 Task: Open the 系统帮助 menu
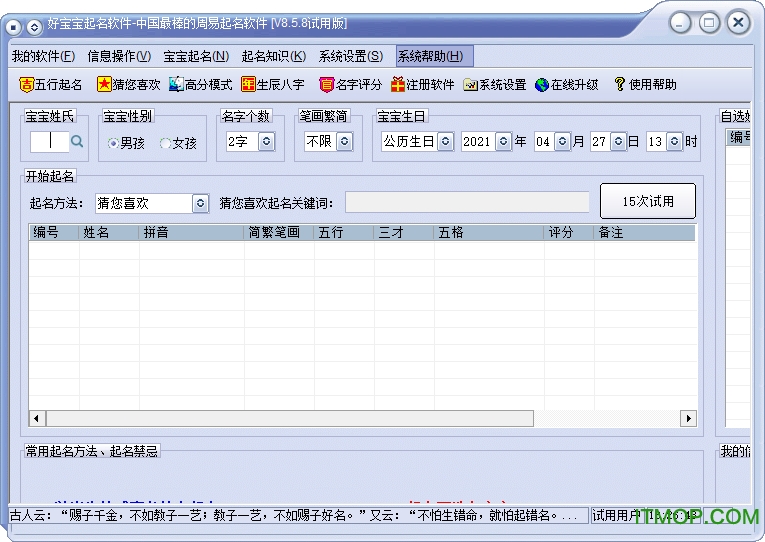430,56
